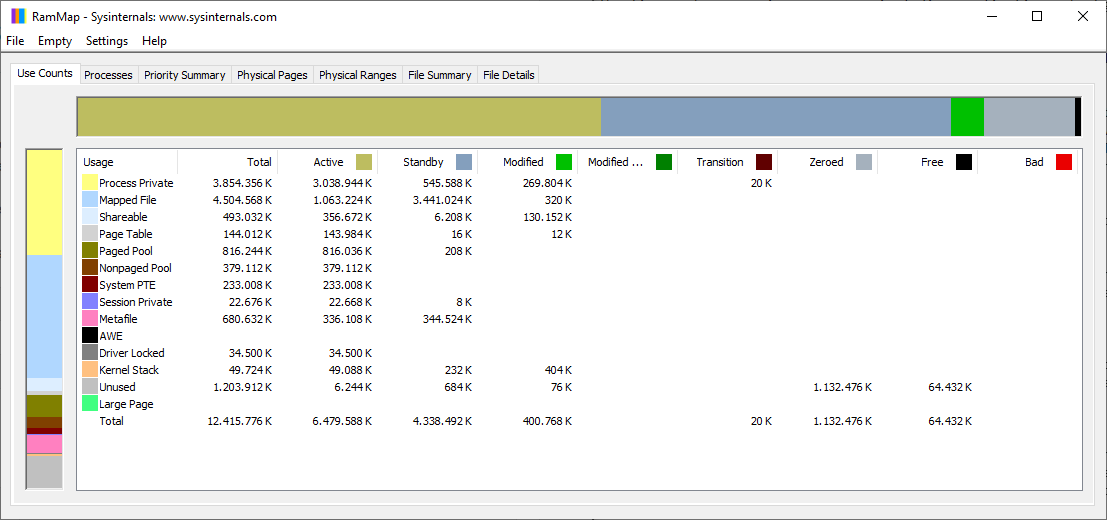Select the Driver Locked row label

click(131, 353)
